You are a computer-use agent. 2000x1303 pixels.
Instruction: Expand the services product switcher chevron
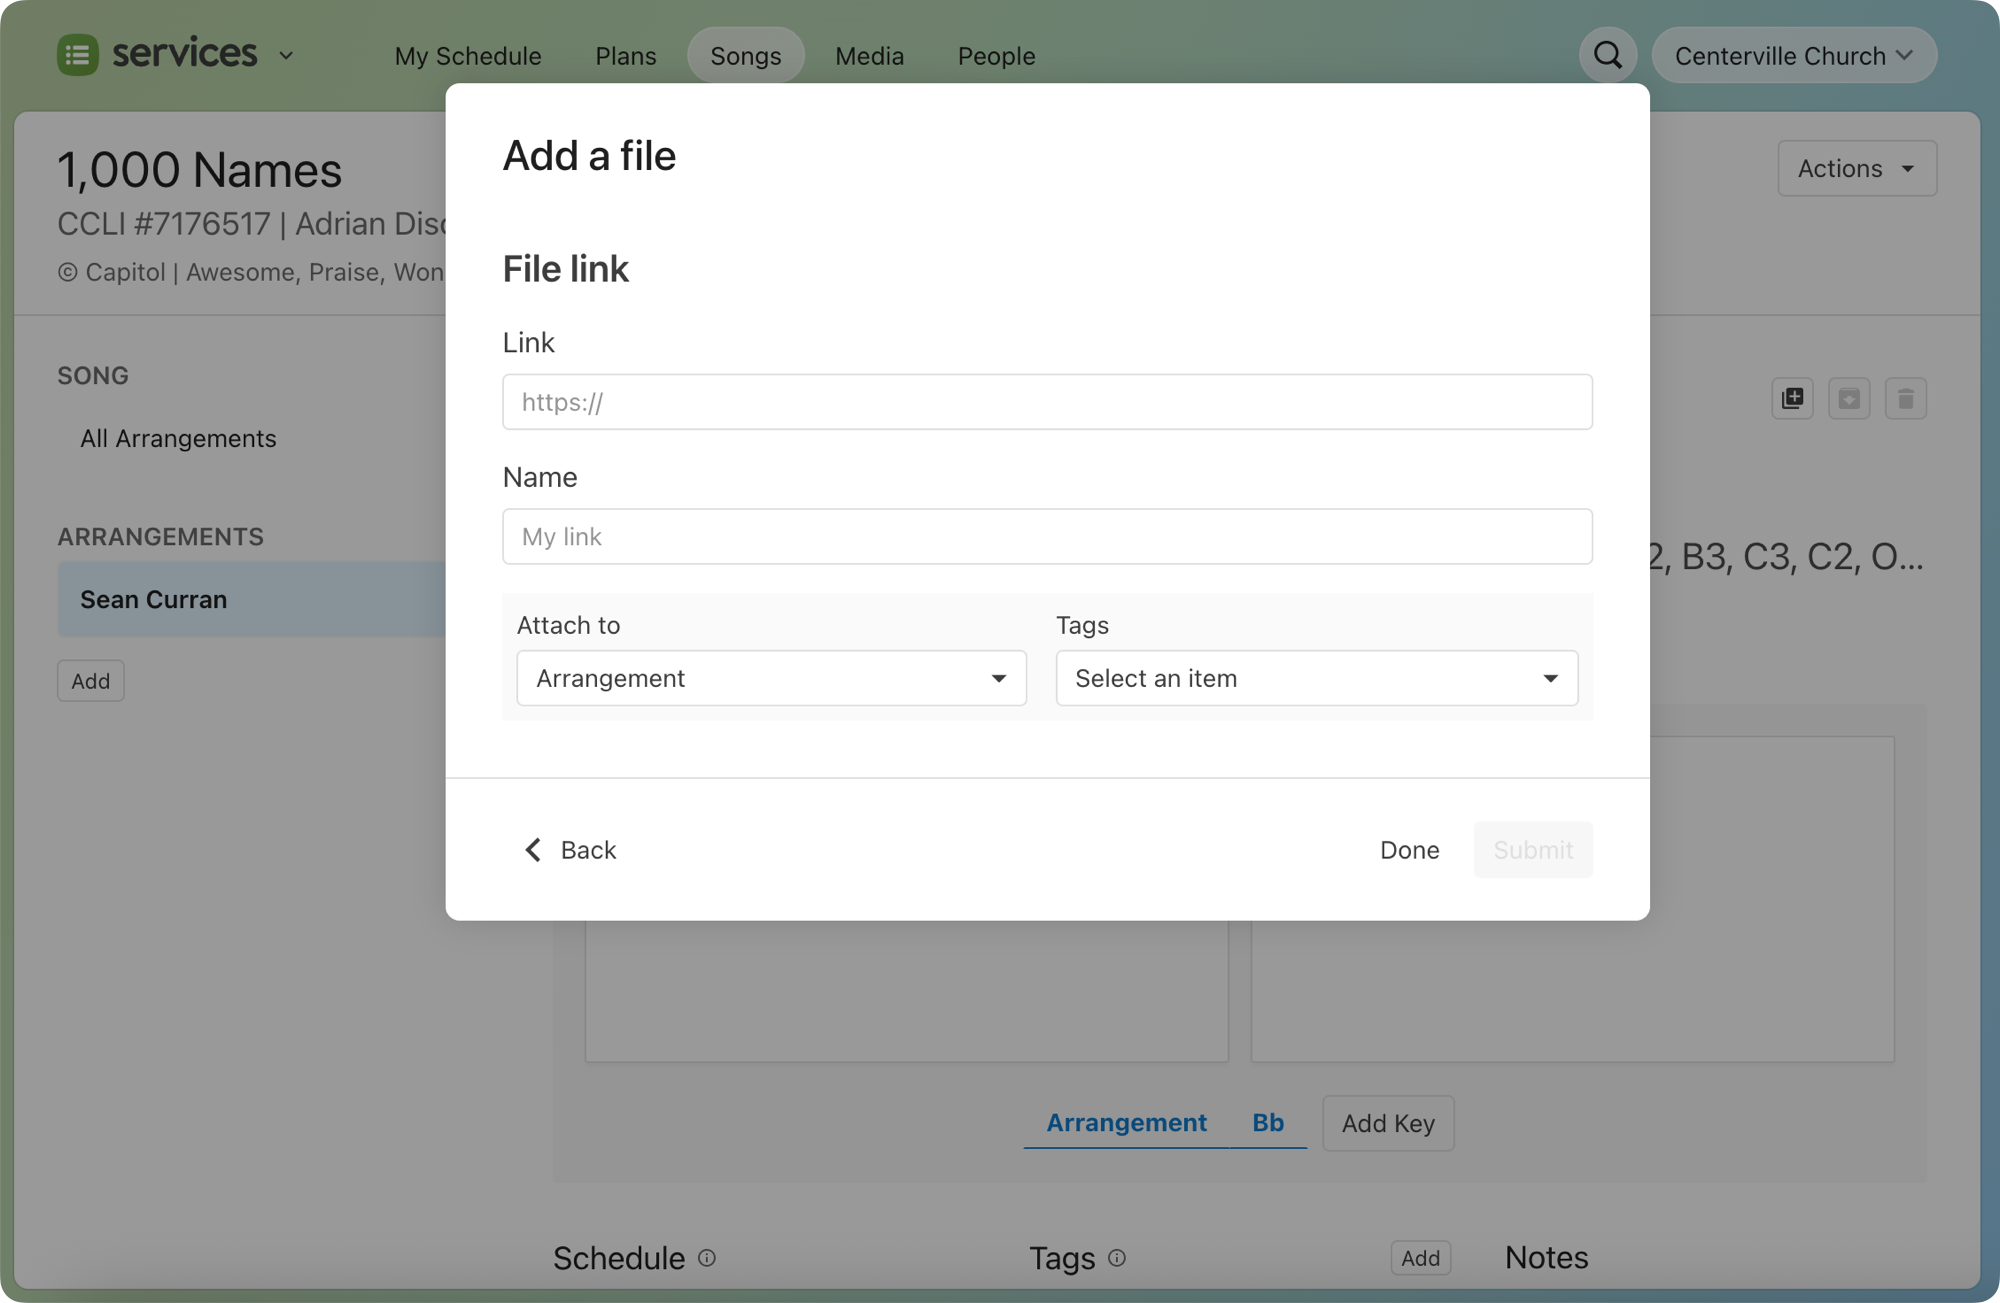[x=286, y=56]
